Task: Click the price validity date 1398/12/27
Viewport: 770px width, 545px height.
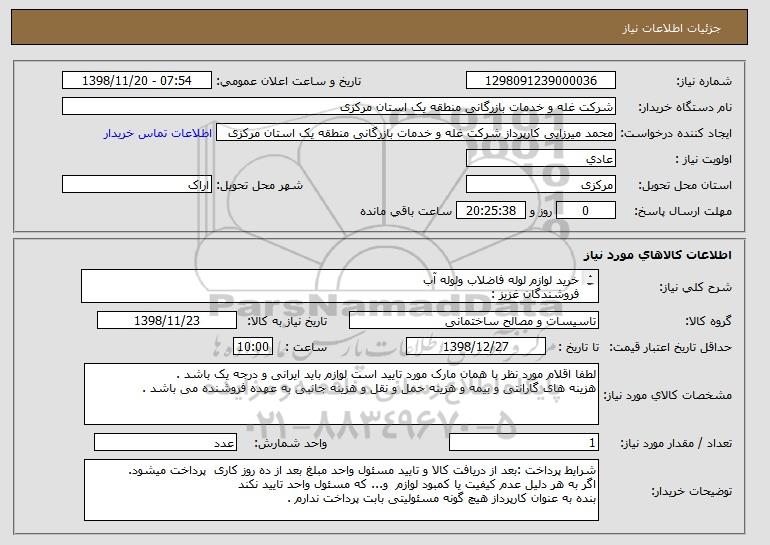Action: coord(476,347)
